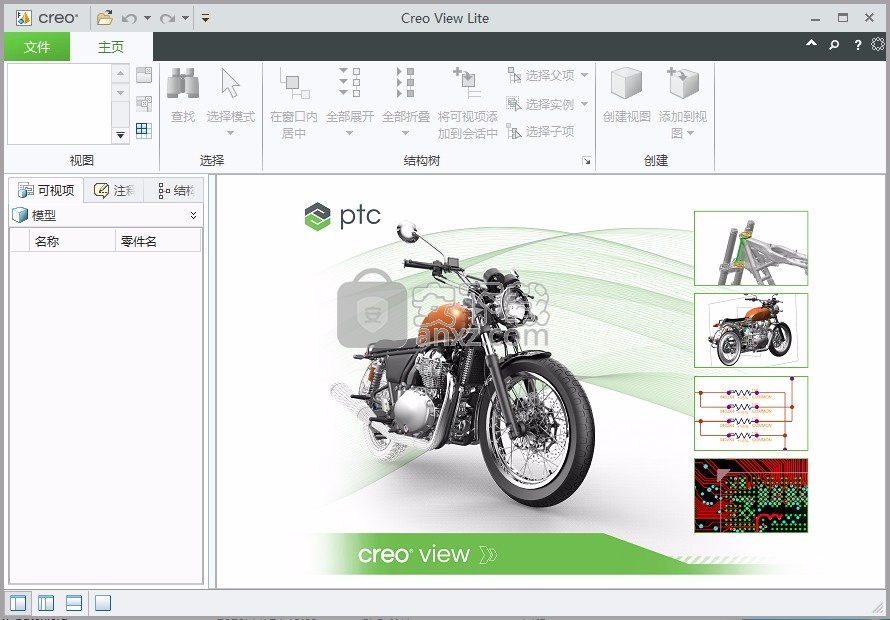Click 将可视项添加到会话中 icon
The width and height of the screenshot is (890, 620).
467,83
